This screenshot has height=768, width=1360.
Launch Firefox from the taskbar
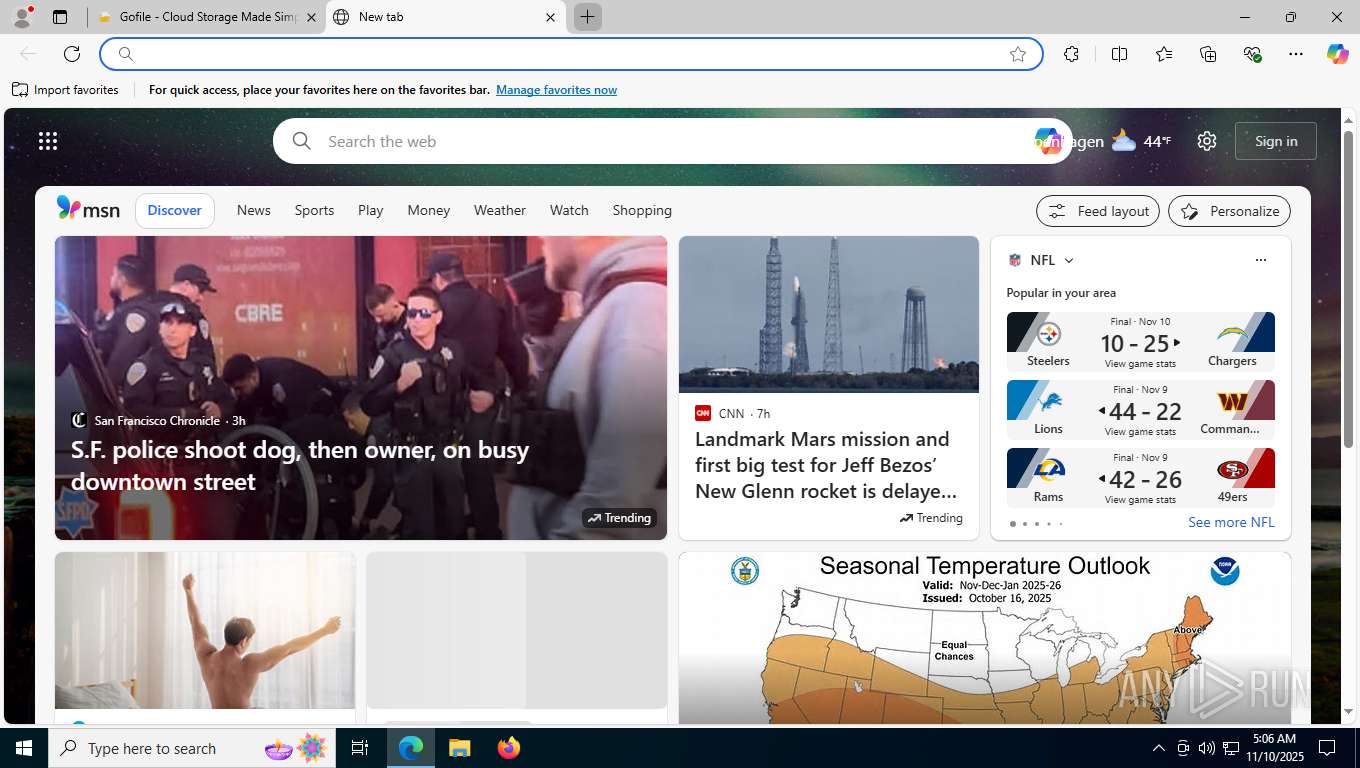pyautogui.click(x=509, y=748)
